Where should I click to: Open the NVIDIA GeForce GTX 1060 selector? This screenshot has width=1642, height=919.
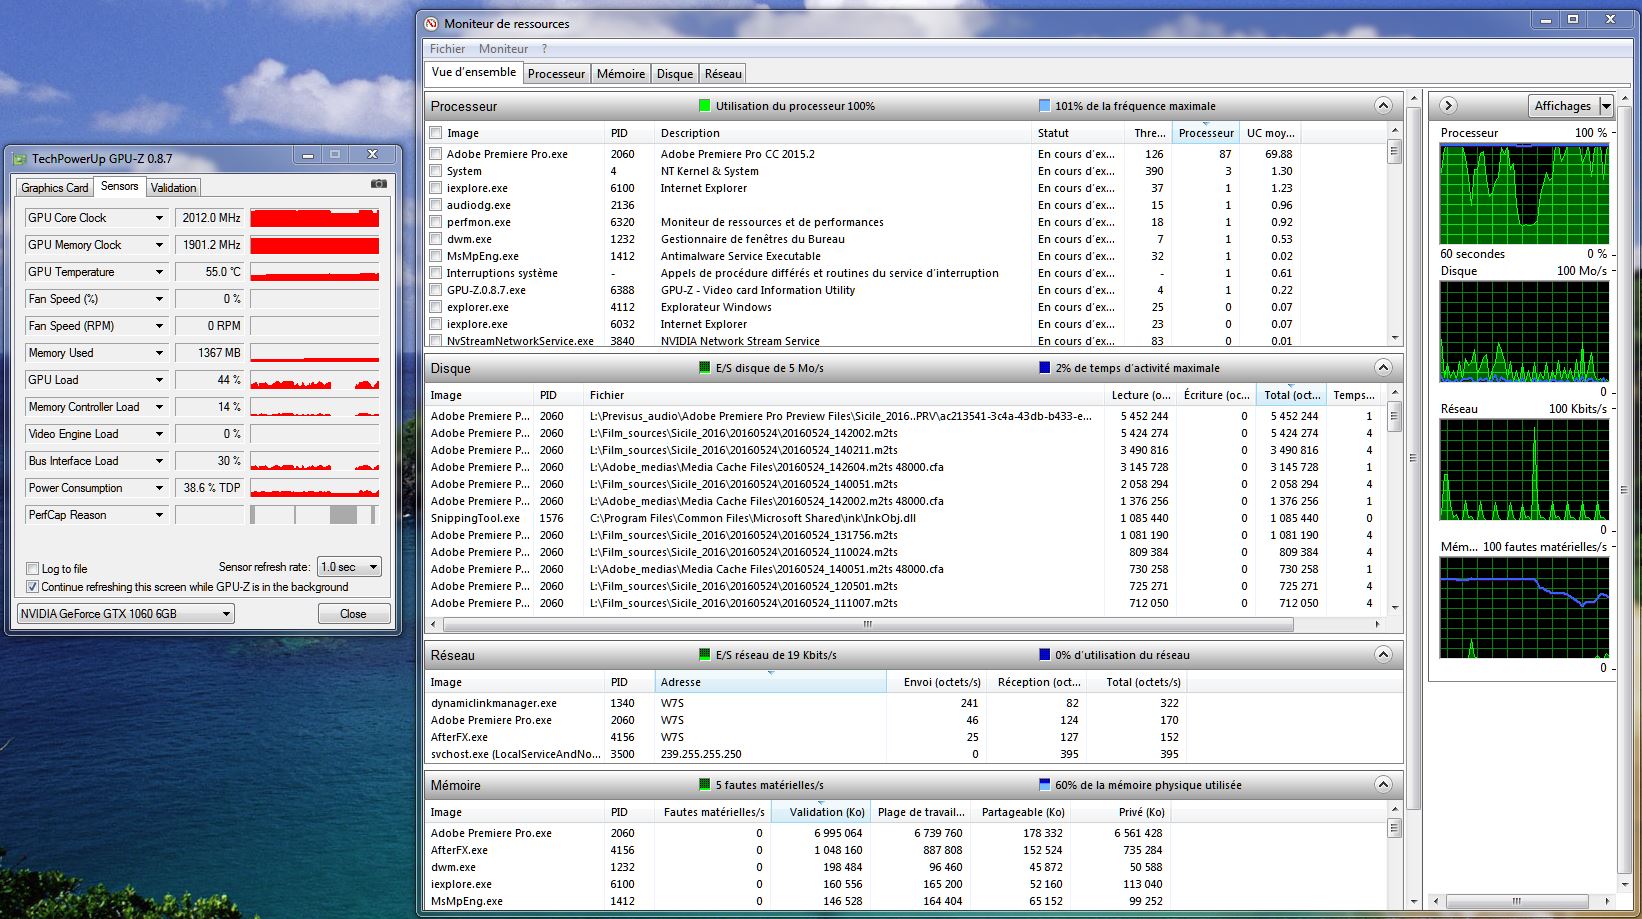coord(126,614)
